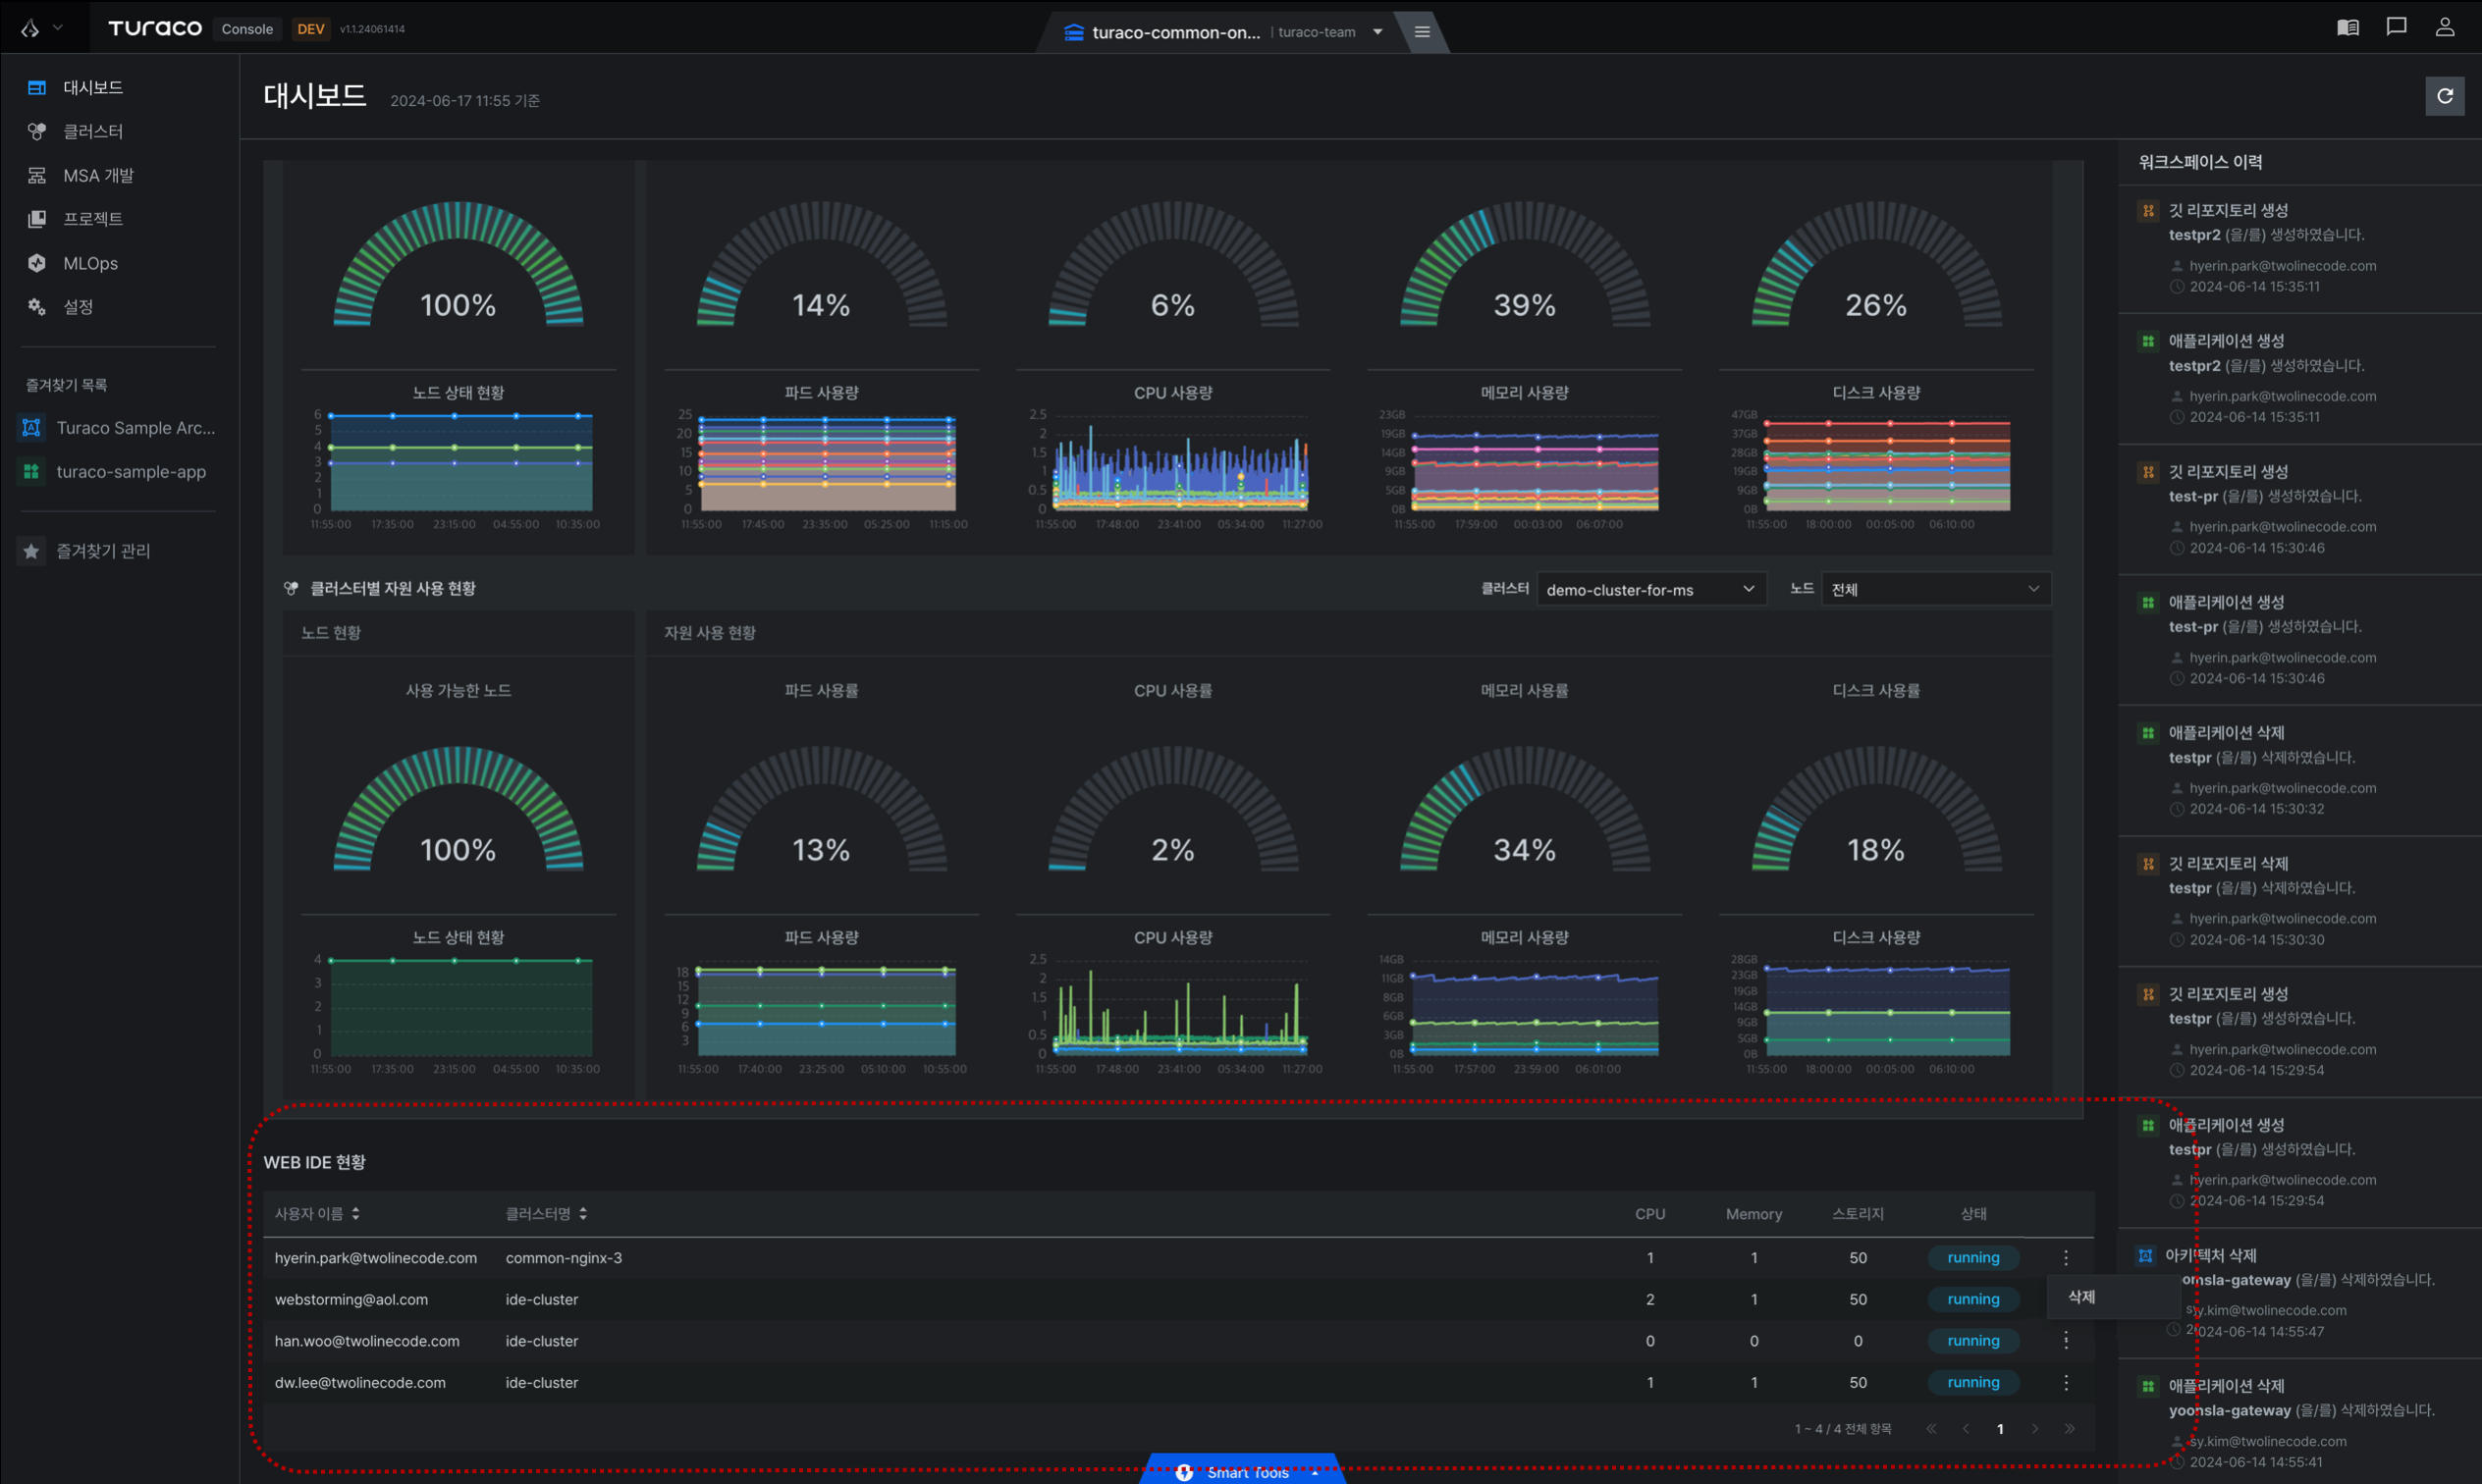The height and width of the screenshot is (1484, 2482).
Task: Go to 클러스터 in the sidebar
Action: pyautogui.click(x=93, y=131)
